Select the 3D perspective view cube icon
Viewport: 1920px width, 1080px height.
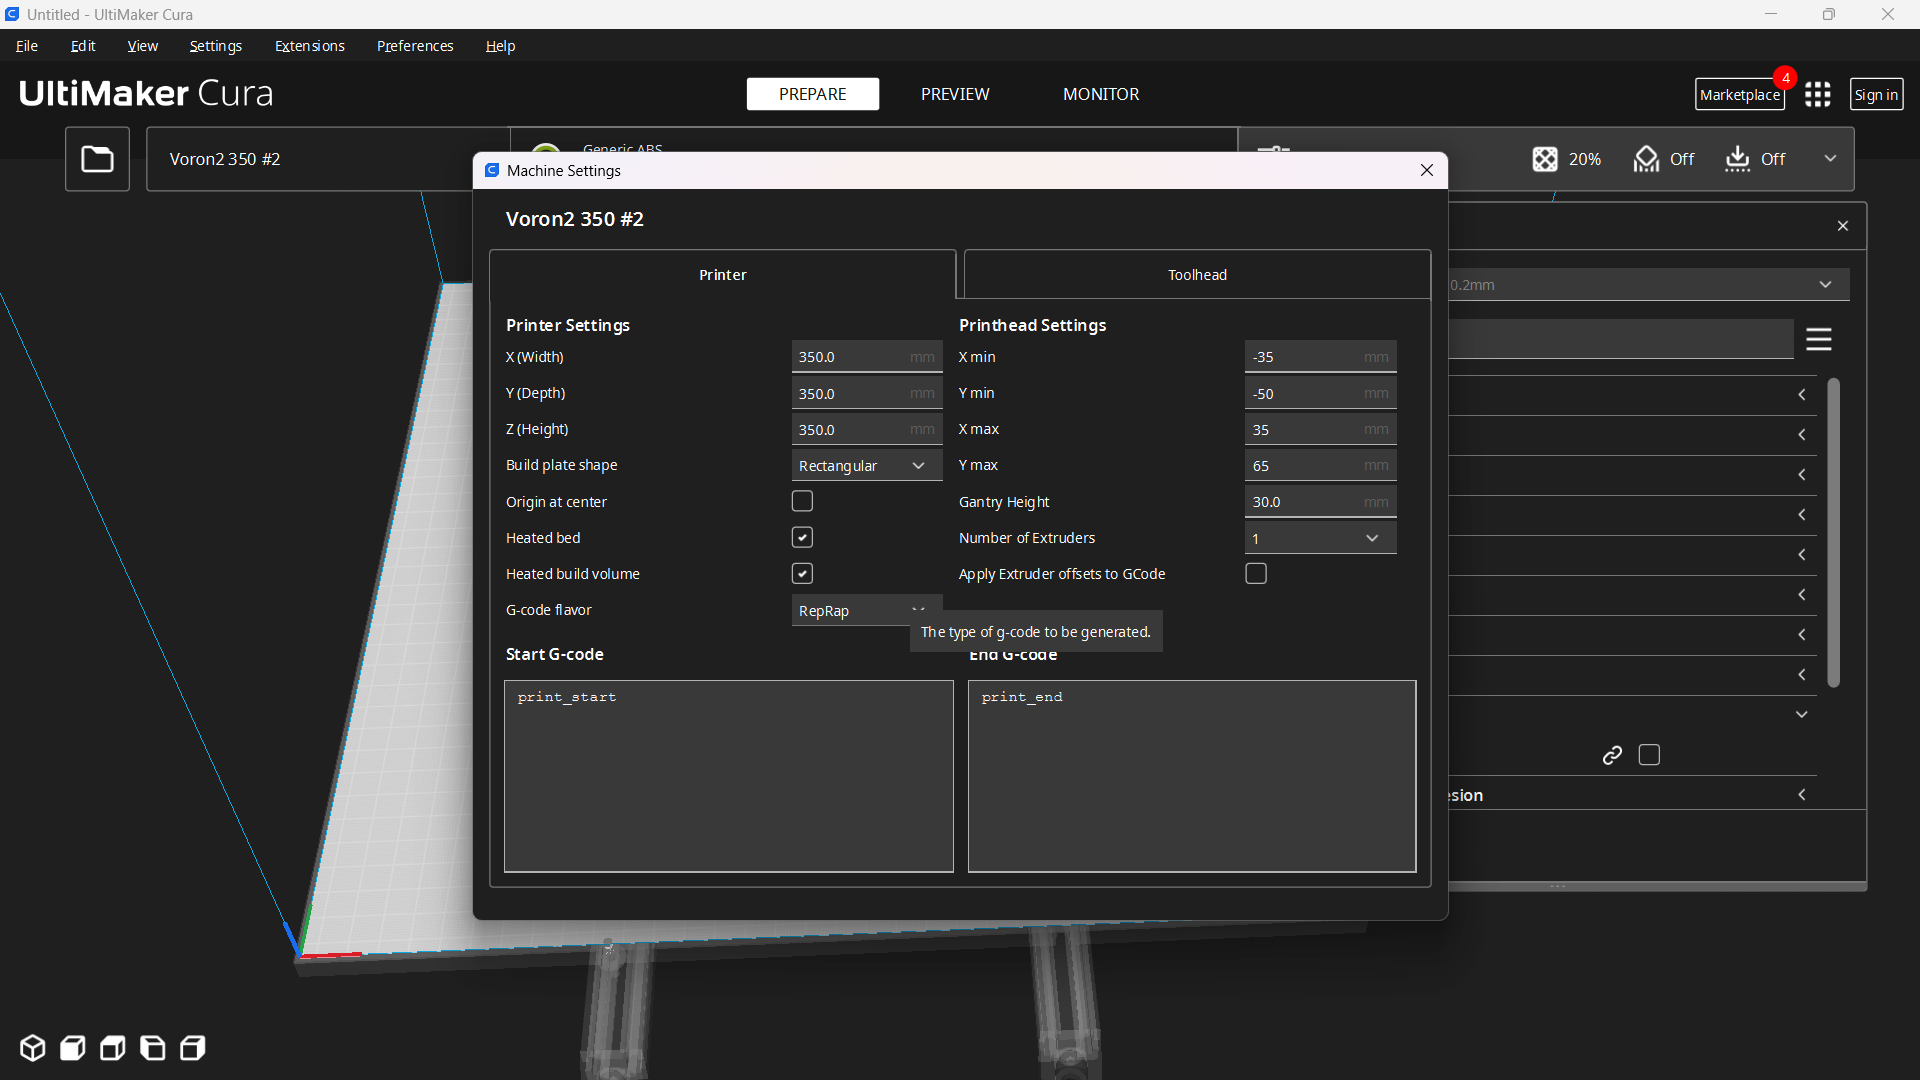tap(33, 1047)
